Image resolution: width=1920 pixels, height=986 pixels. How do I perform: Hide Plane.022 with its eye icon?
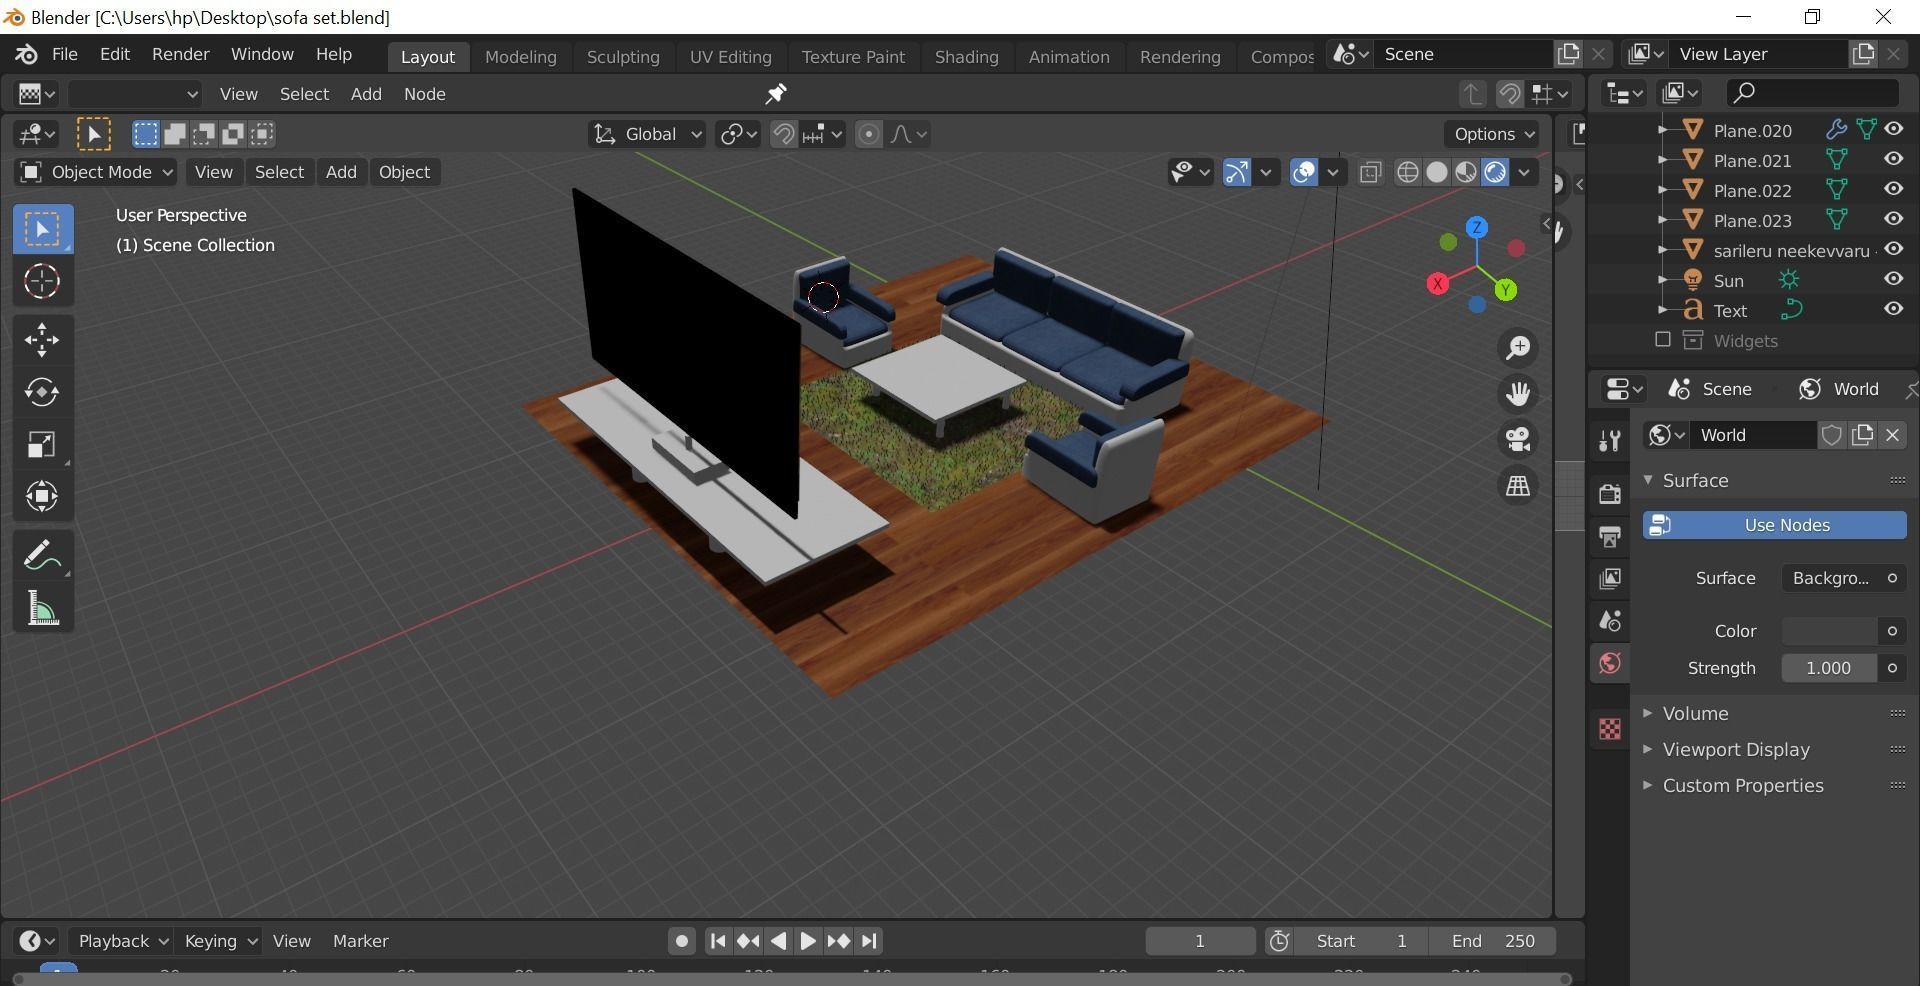tap(1893, 189)
